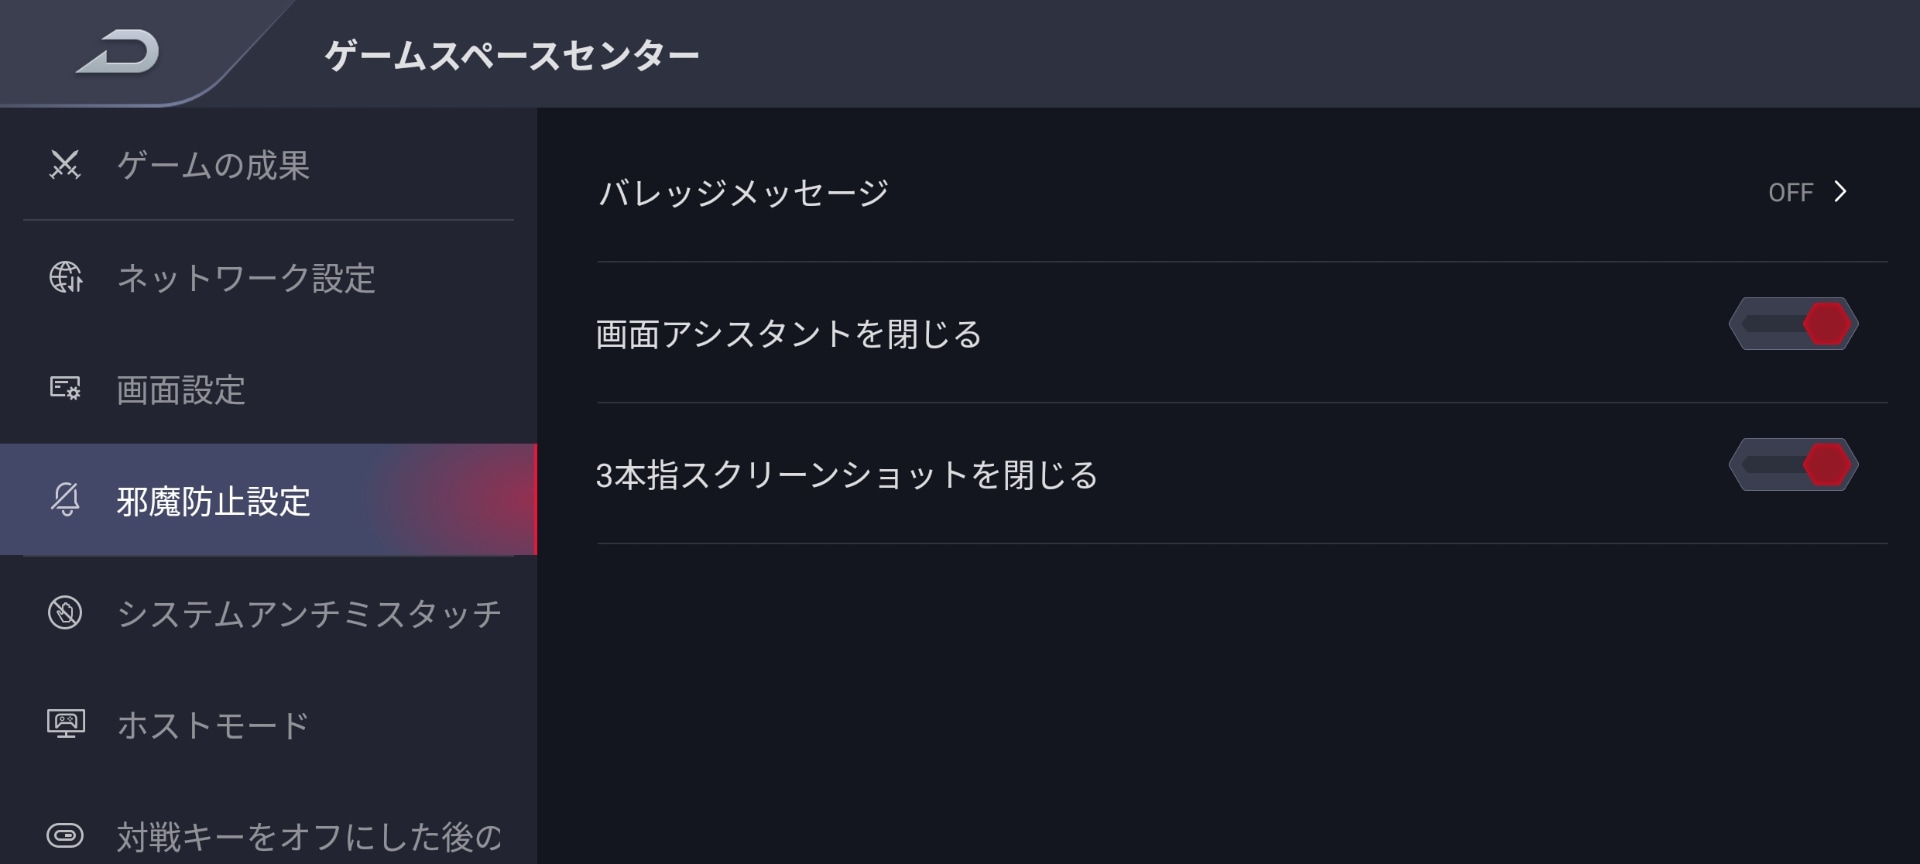Click the battle key pill icon
Image resolution: width=1920 pixels, height=864 pixels.
click(65, 835)
